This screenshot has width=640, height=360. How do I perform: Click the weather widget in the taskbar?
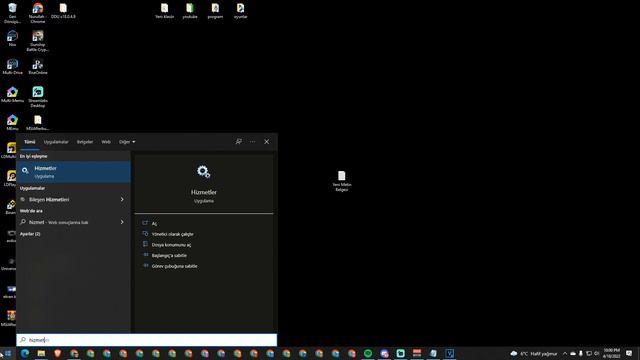pos(533,353)
